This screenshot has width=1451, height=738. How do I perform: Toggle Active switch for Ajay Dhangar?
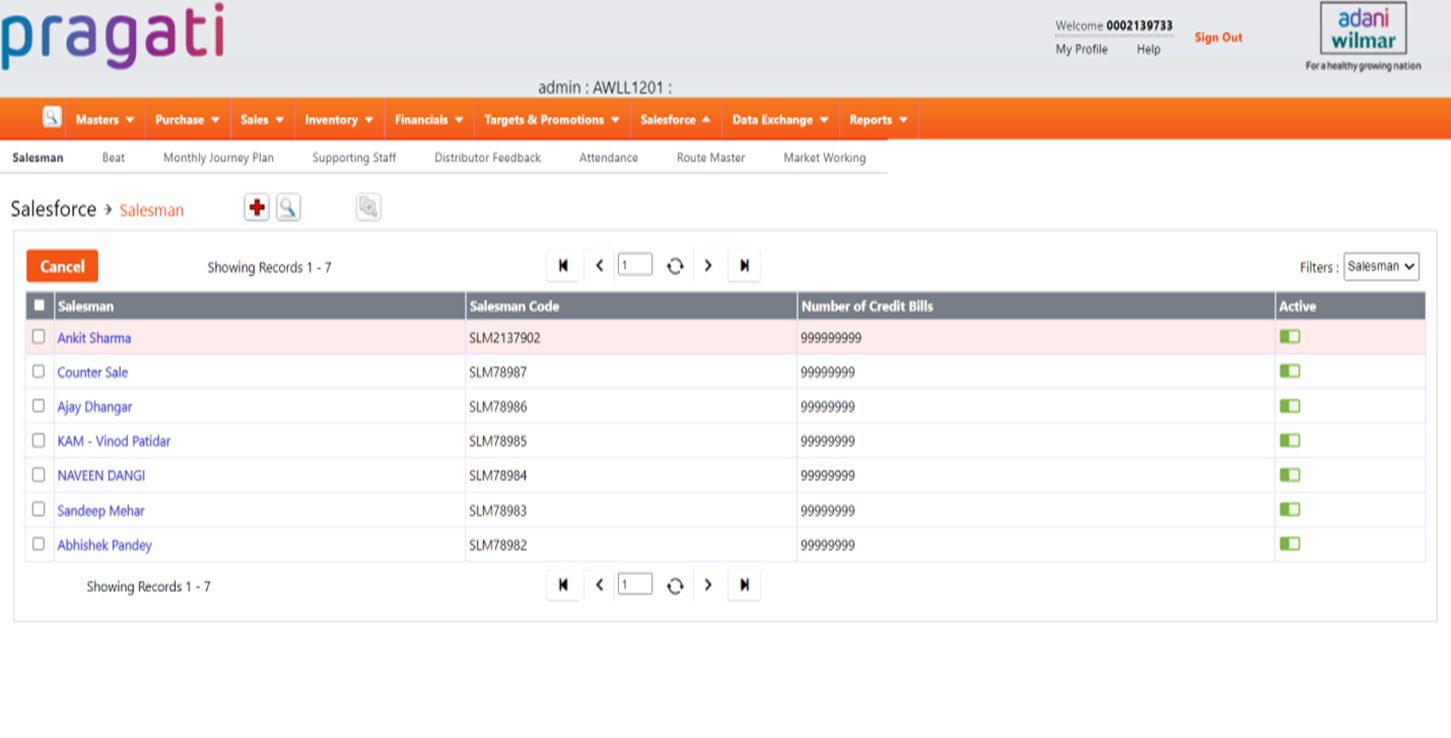(1290, 406)
